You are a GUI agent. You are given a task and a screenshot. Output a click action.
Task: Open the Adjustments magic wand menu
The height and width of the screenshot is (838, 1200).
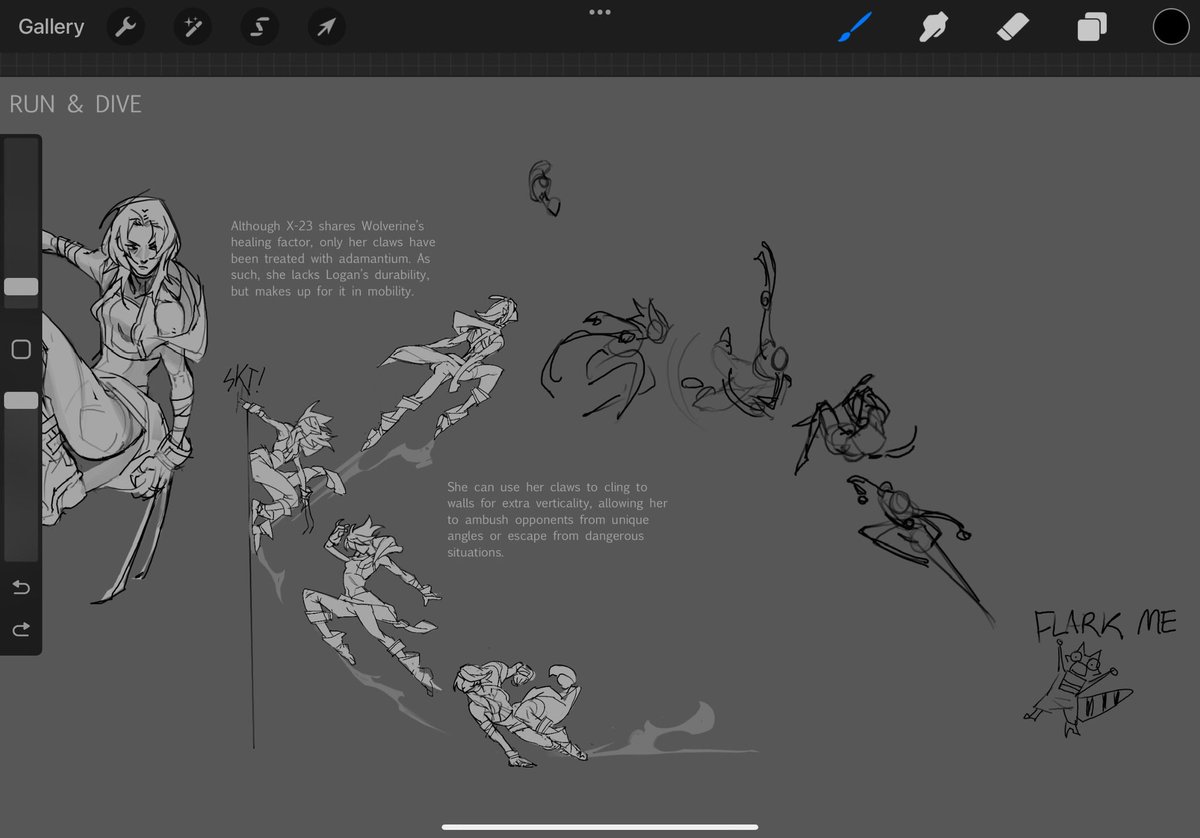tap(192, 27)
